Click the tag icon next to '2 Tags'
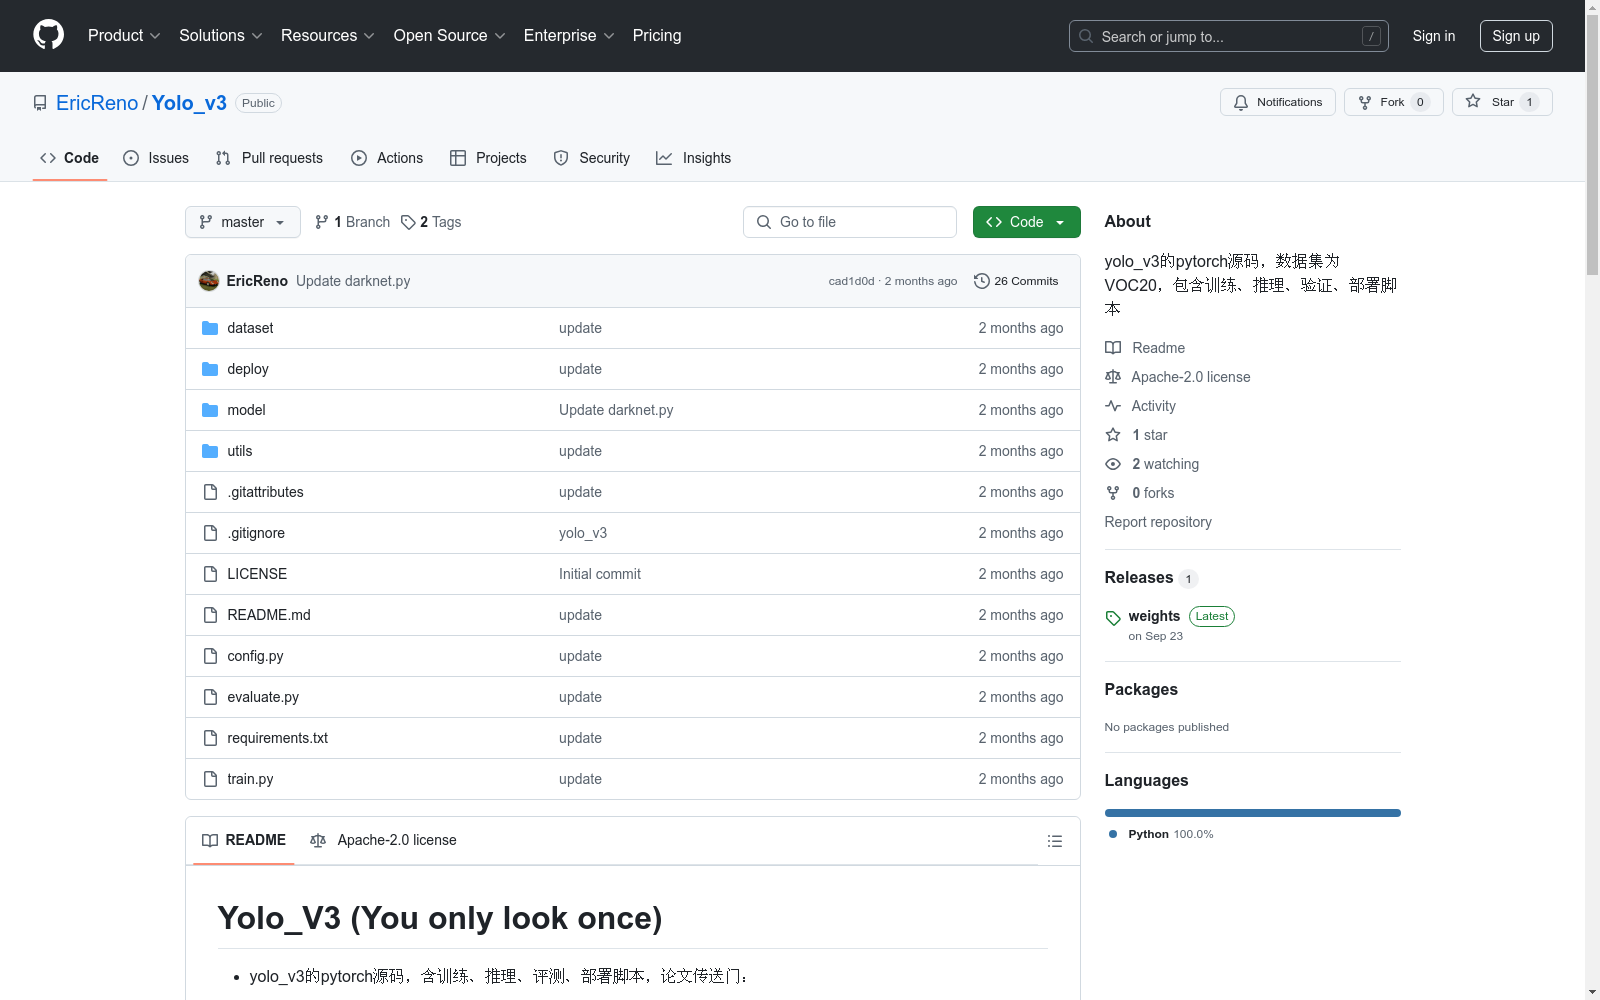Viewport: 1600px width, 1000px height. coord(408,222)
